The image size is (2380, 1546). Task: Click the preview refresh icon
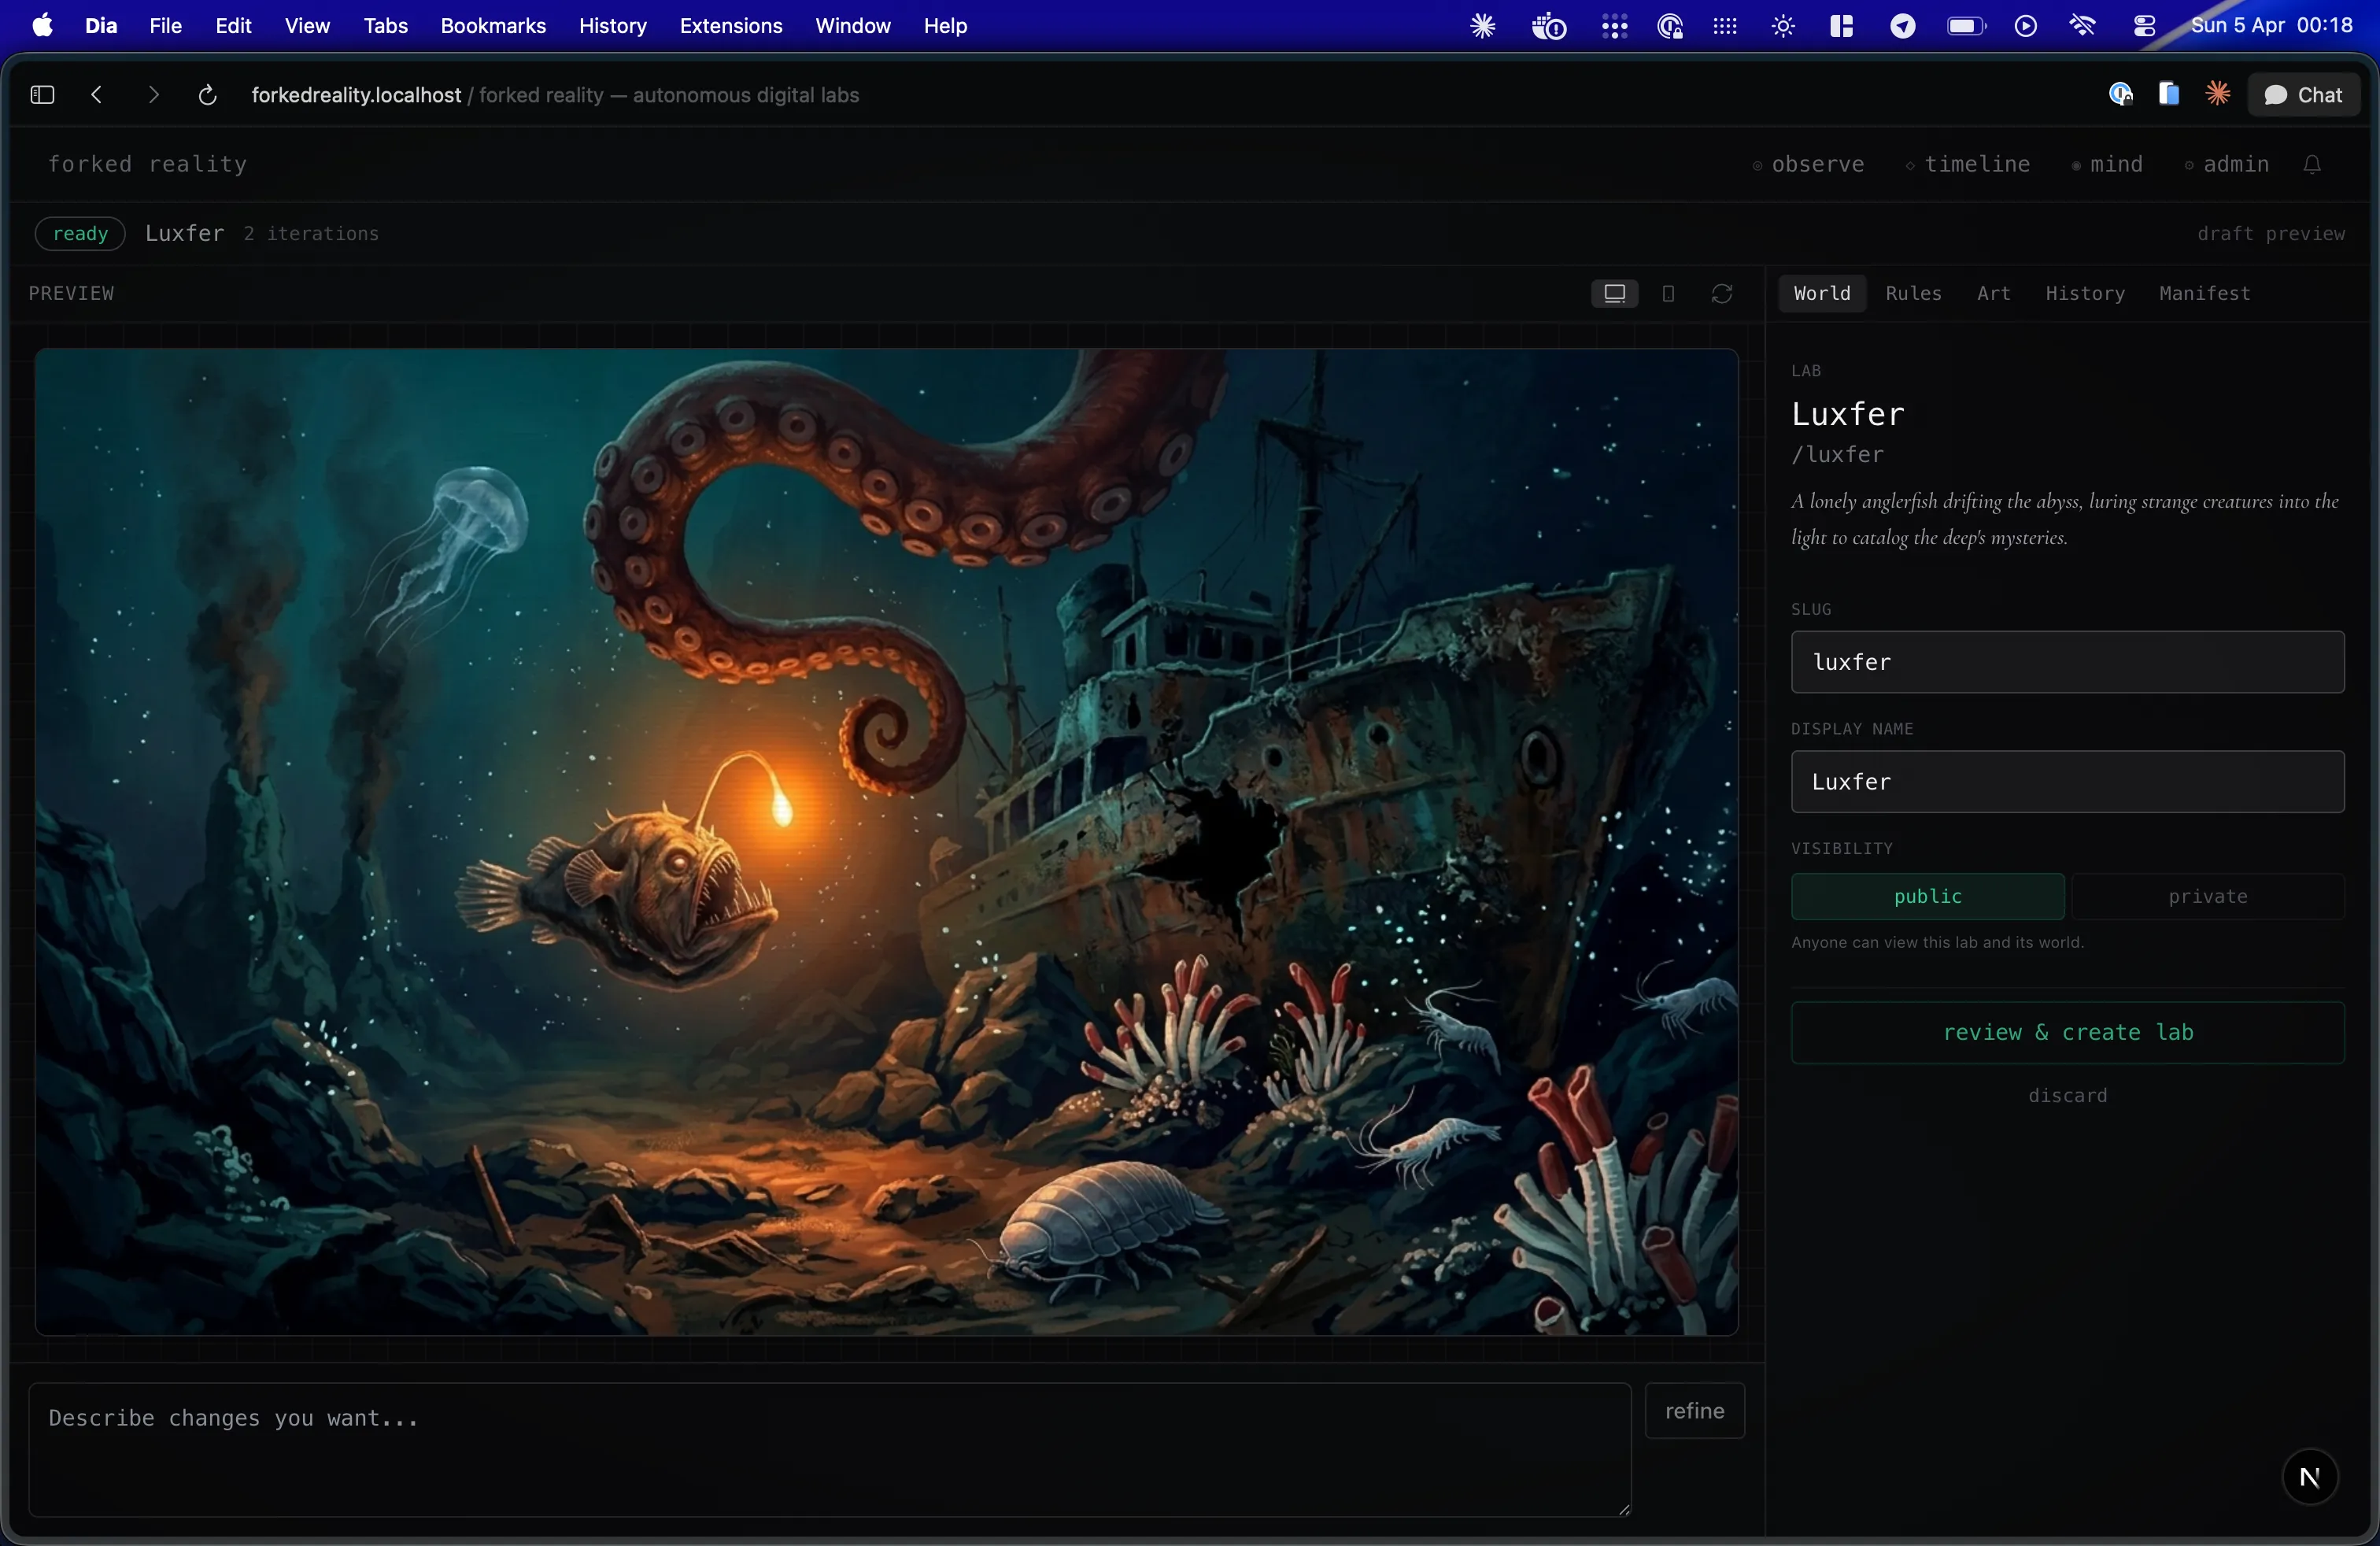[1721, 293]
